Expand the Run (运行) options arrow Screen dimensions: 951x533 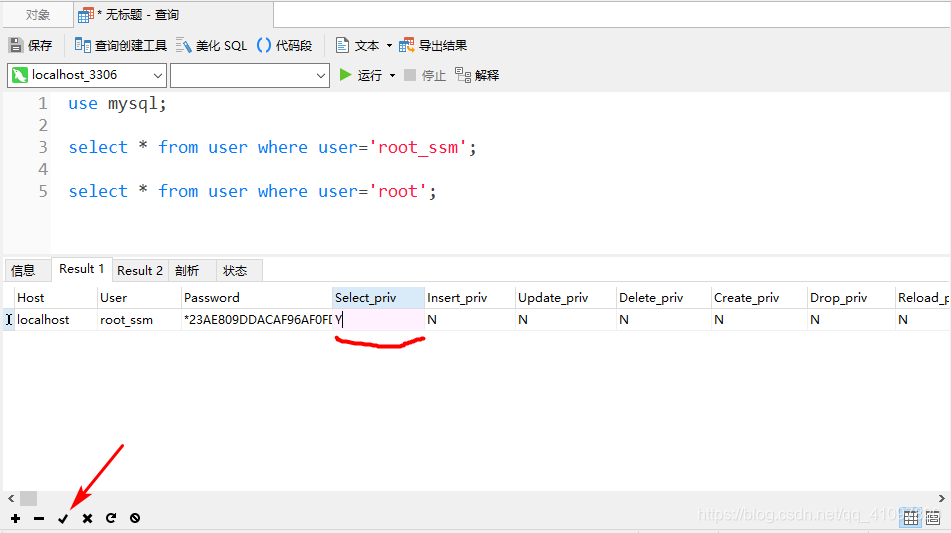[392, 75]
